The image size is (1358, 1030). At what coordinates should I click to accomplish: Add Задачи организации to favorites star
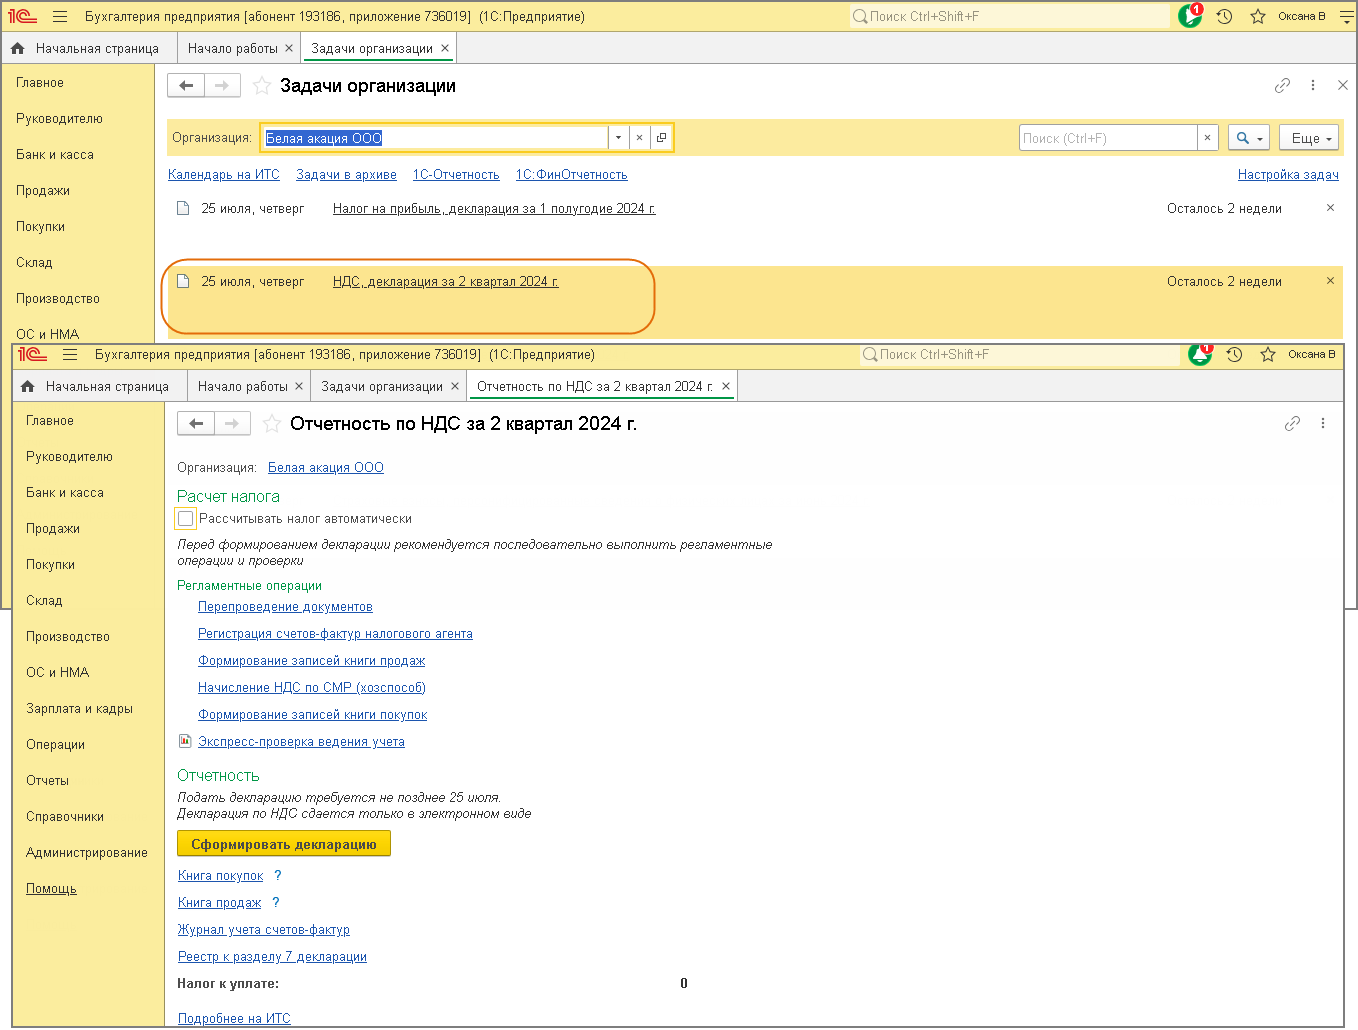[x=262, y=86]
